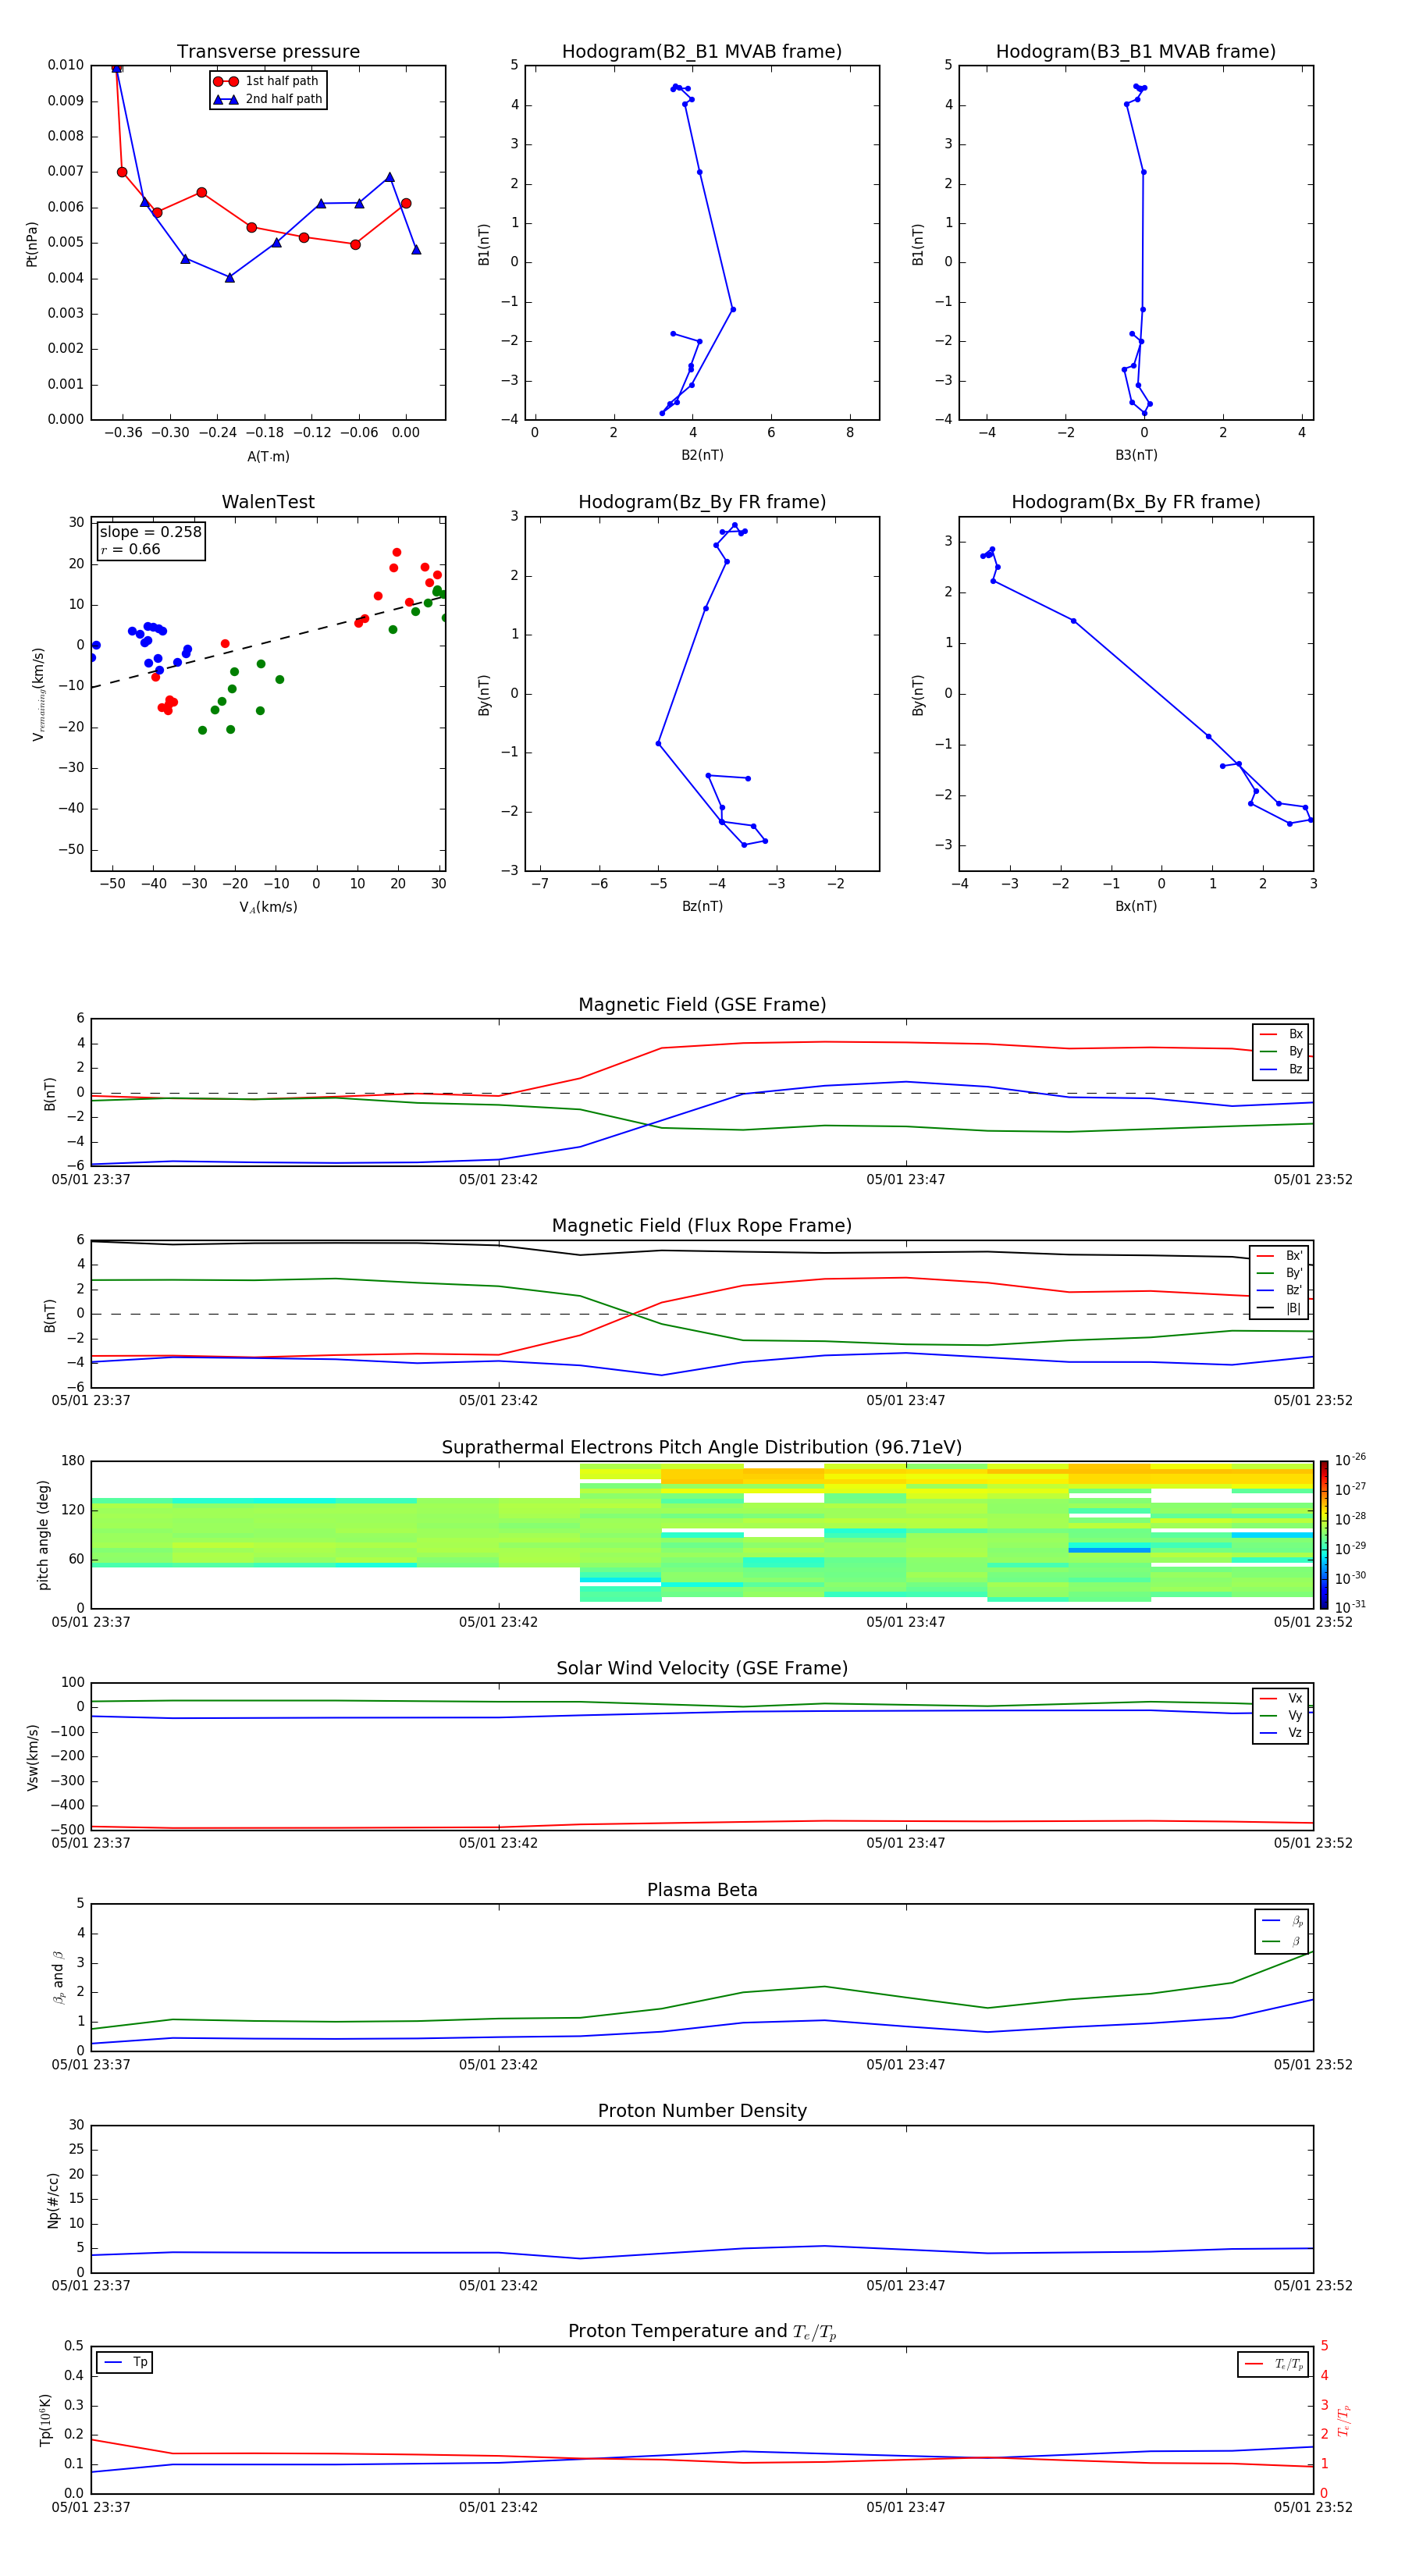Click the Vz legend entry in solar wind plot
Viewport: 1405px width, 2576px height.
1281,1733
